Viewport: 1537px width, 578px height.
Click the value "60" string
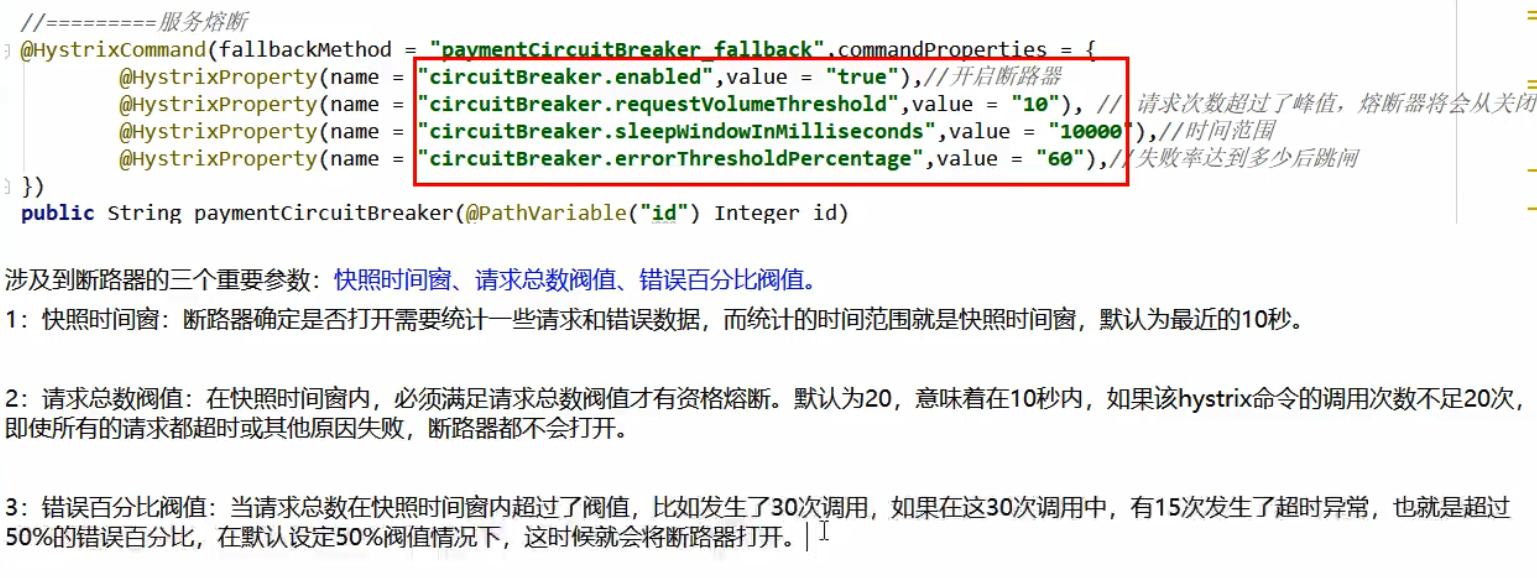pos(1060,158)
